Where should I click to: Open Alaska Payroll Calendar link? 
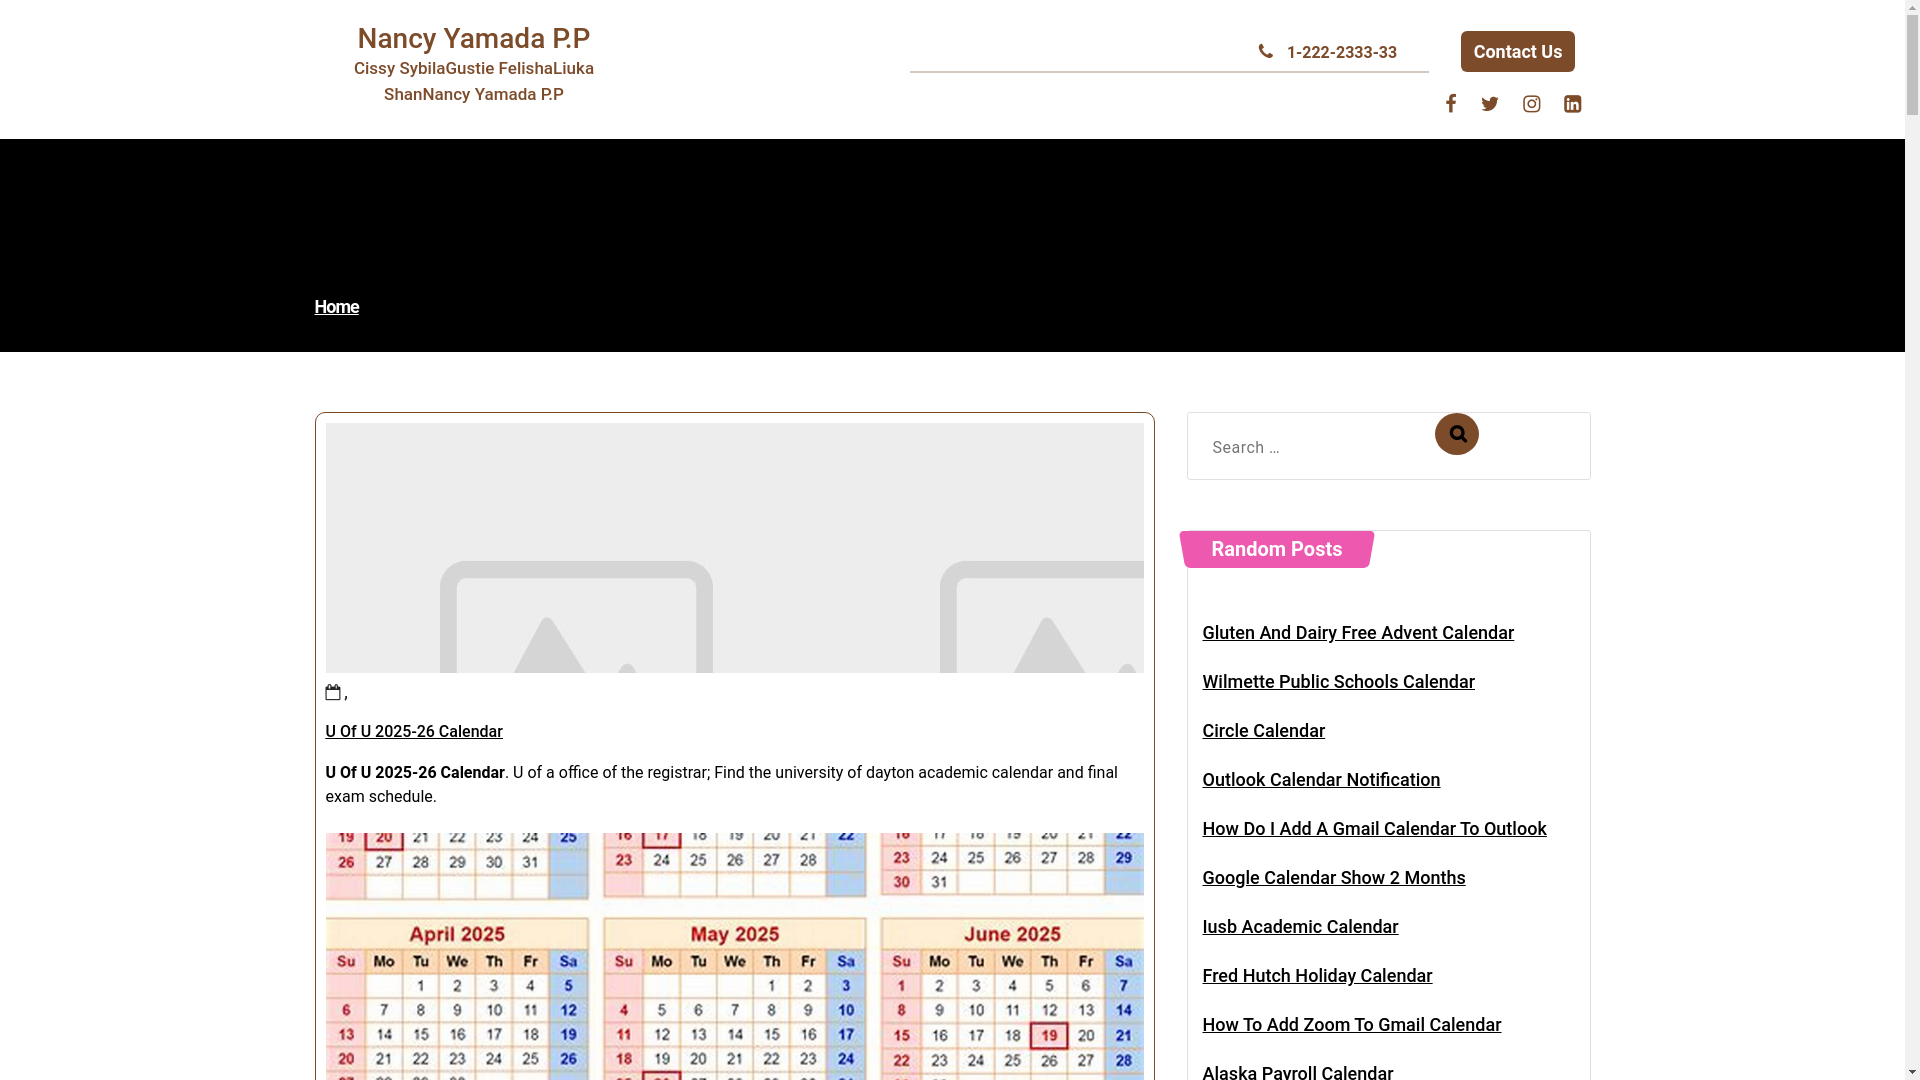point(1297,1072)
